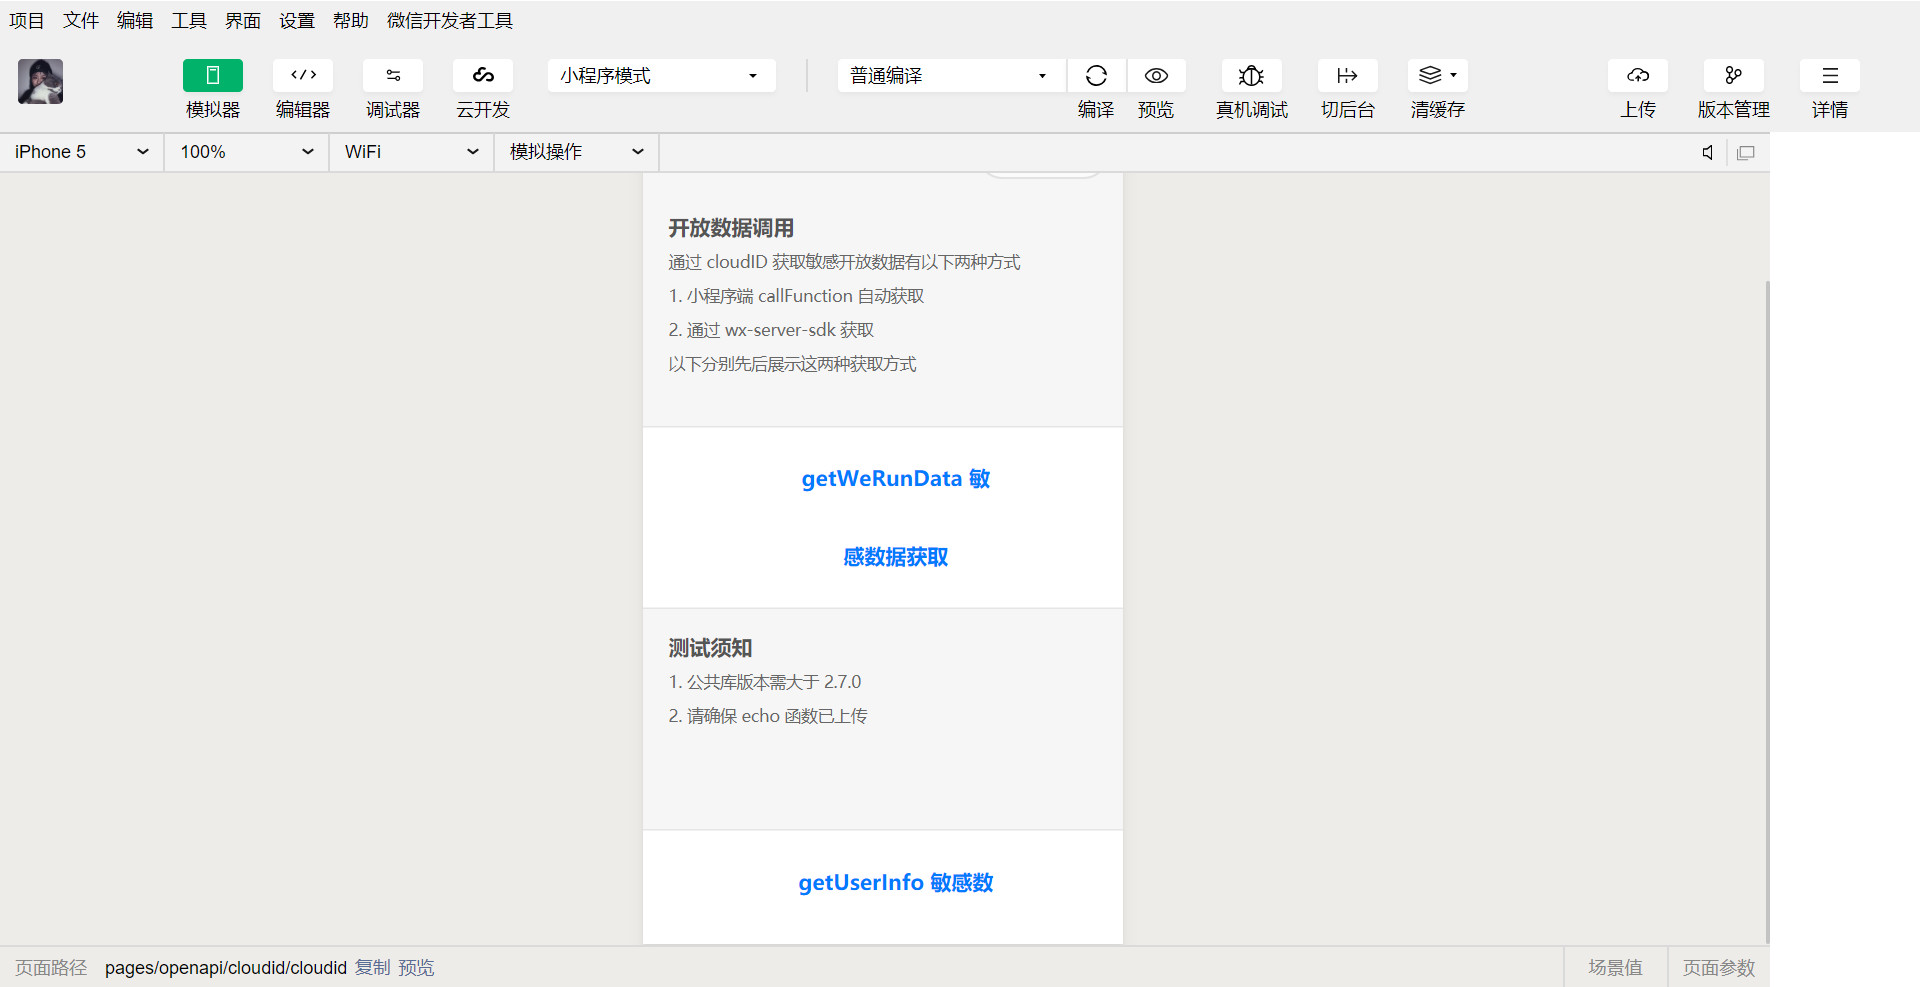
Task: Mute the simulator sound speaker icon
Action: pos(1708,153)
